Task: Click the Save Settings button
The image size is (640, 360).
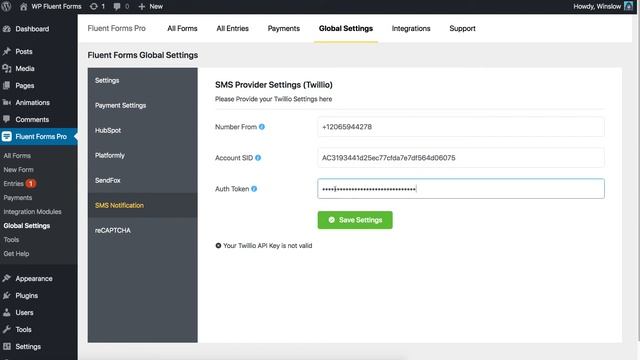Action: coord(355,220)
